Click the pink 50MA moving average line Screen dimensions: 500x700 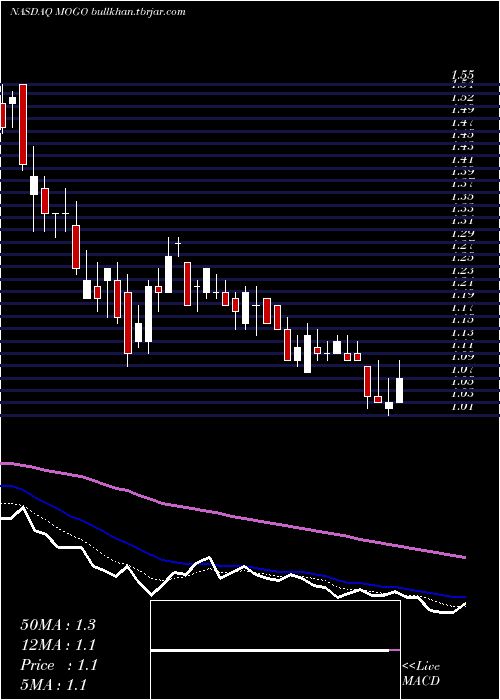(x=232, y=516)
